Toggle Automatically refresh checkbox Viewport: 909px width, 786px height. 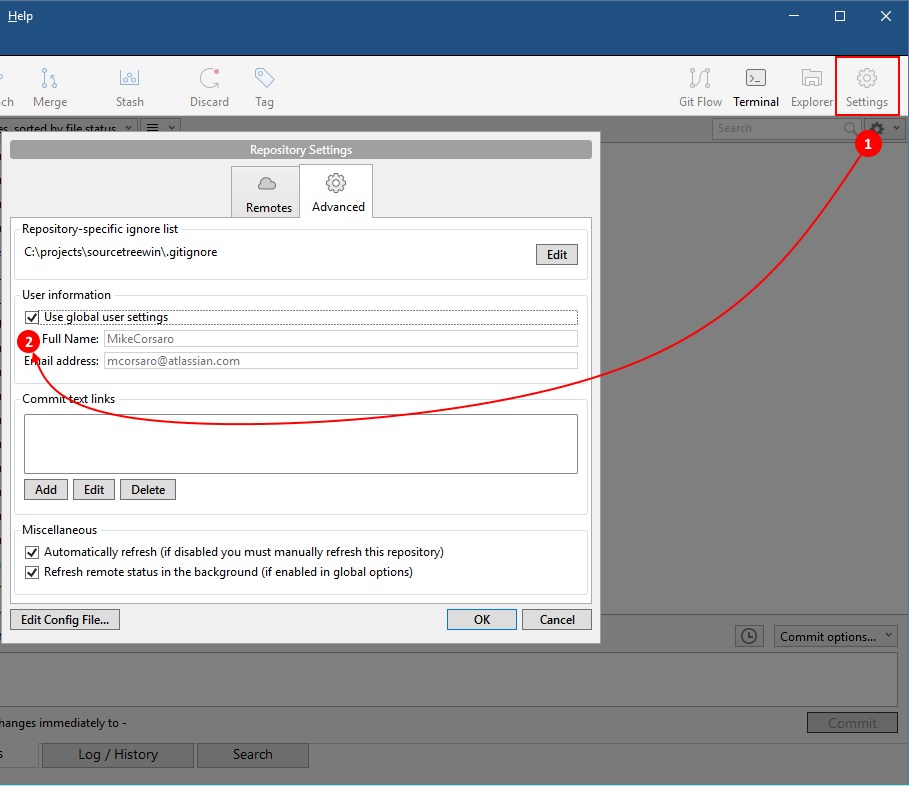pyautogui.click(x=32, y=552)
